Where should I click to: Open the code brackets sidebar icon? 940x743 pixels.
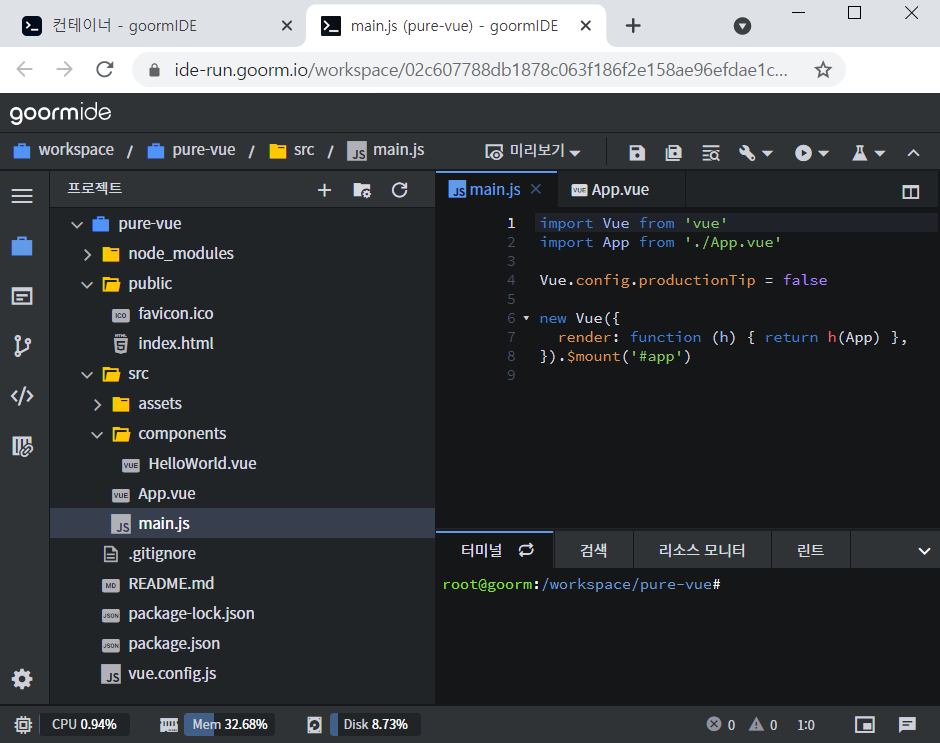pyautogui.click(x=22, y=396)
